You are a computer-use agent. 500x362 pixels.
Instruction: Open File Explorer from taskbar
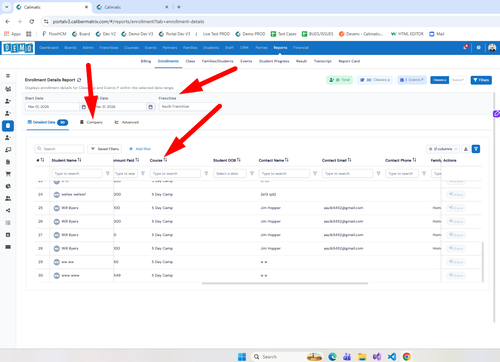[362, 357]
